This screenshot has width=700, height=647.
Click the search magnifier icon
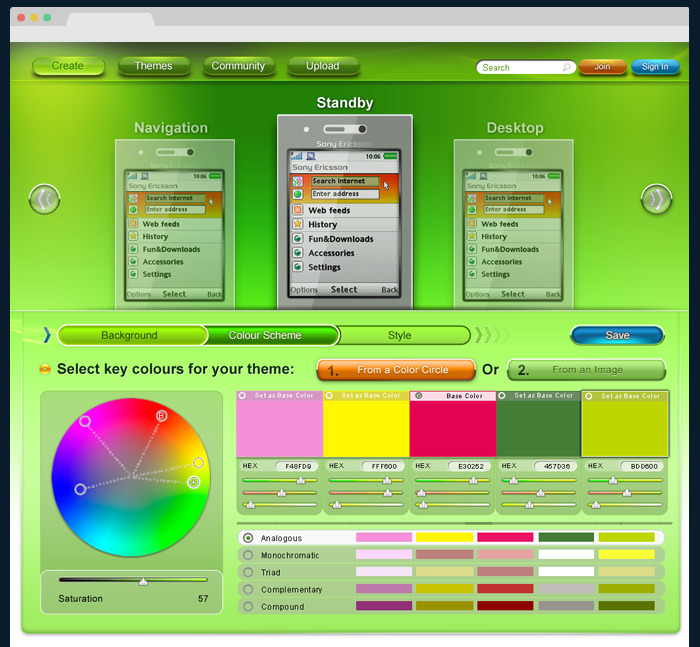coord(567,67)
